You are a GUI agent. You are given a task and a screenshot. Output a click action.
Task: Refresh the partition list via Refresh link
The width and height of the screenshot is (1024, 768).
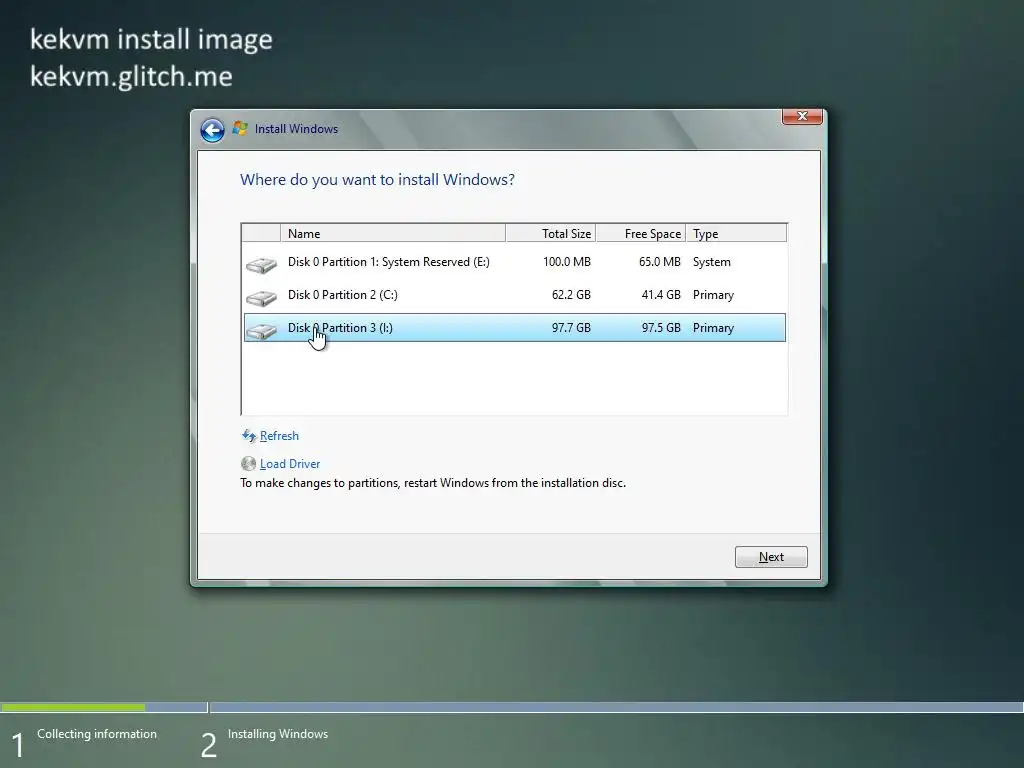(279, 436)
